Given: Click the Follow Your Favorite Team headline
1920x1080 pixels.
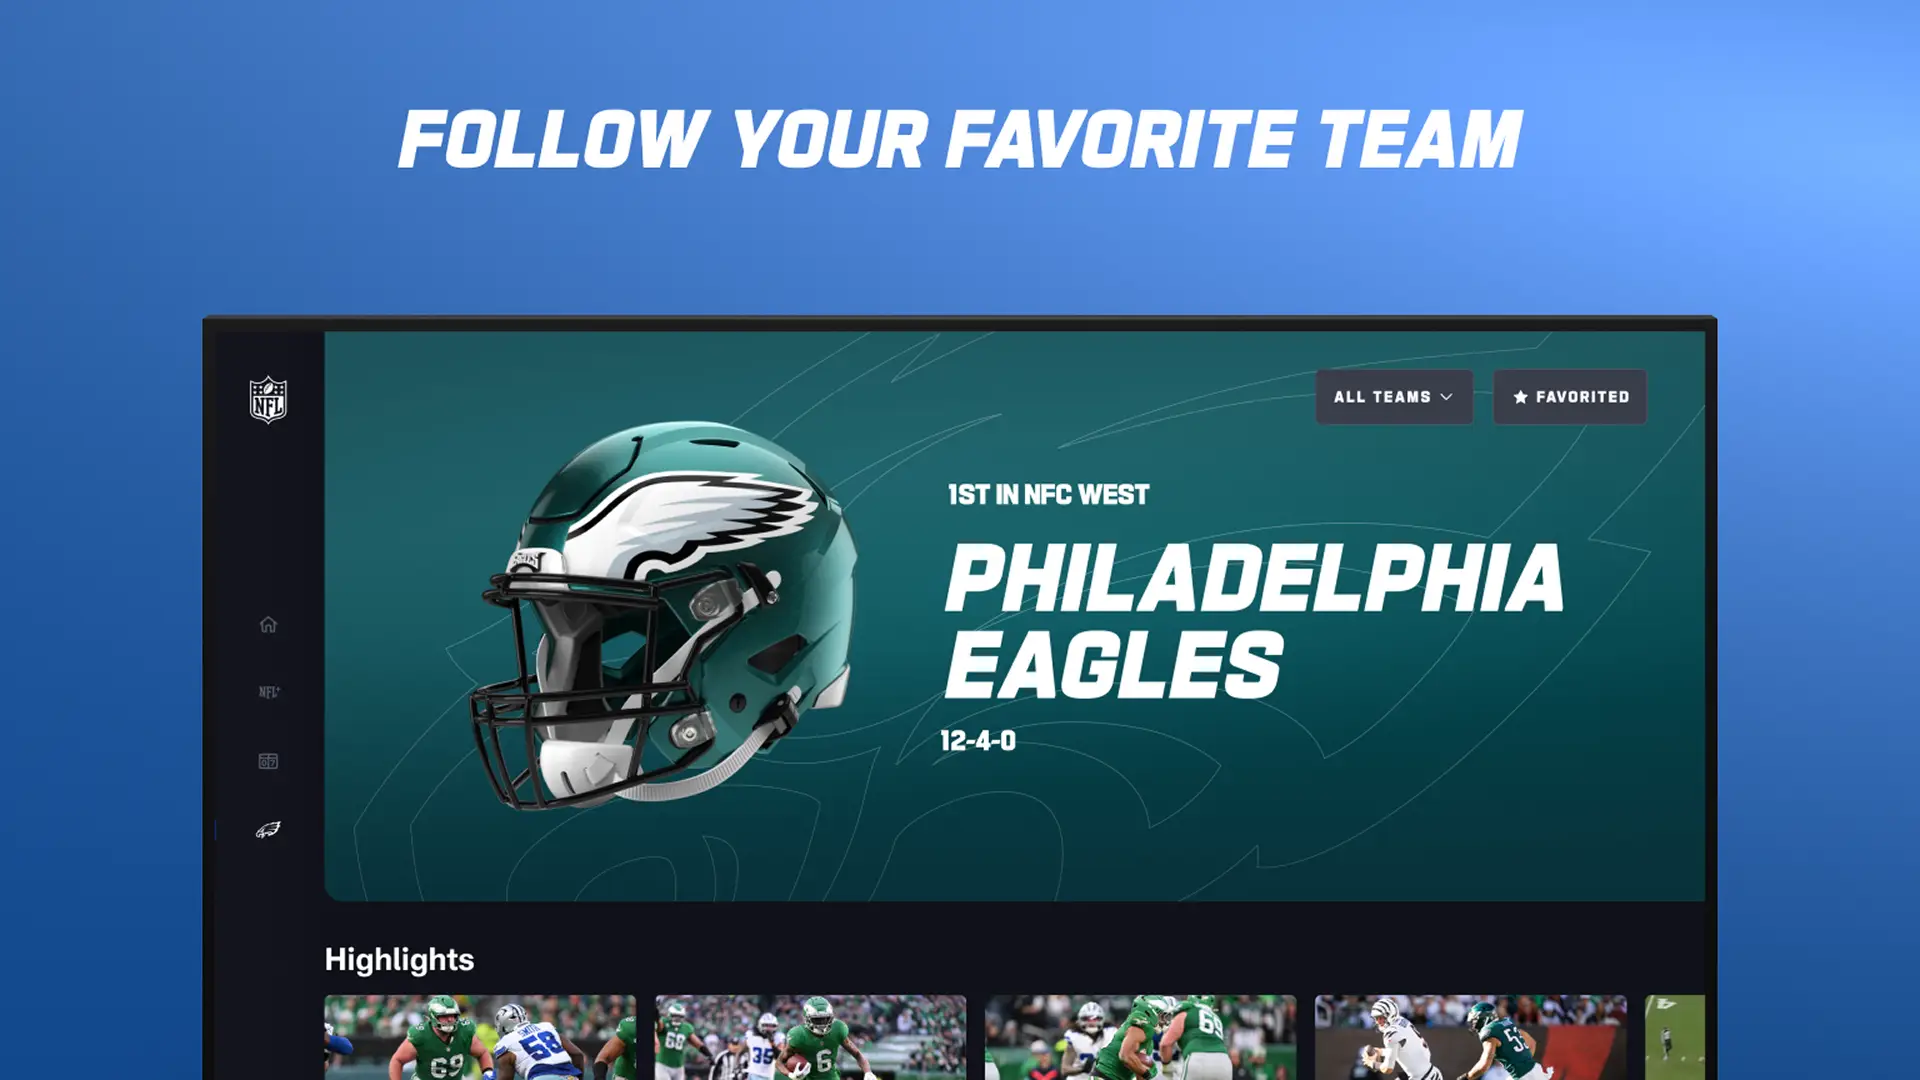Looking at the screenshot, I should pos(960,139).
